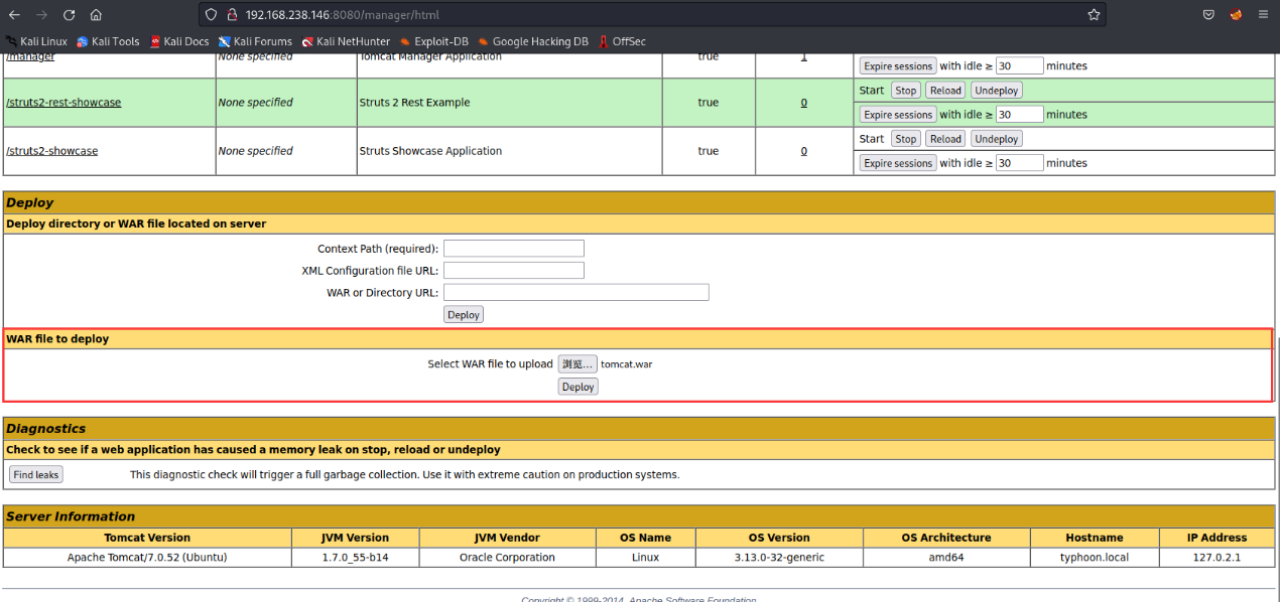Click idle minutes field for struts2-rest-showcase

1020,115
